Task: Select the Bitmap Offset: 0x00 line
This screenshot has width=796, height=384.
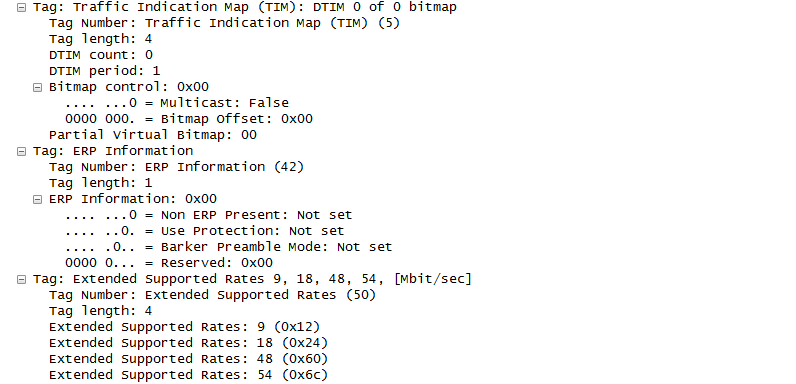Action: (189, 119)
